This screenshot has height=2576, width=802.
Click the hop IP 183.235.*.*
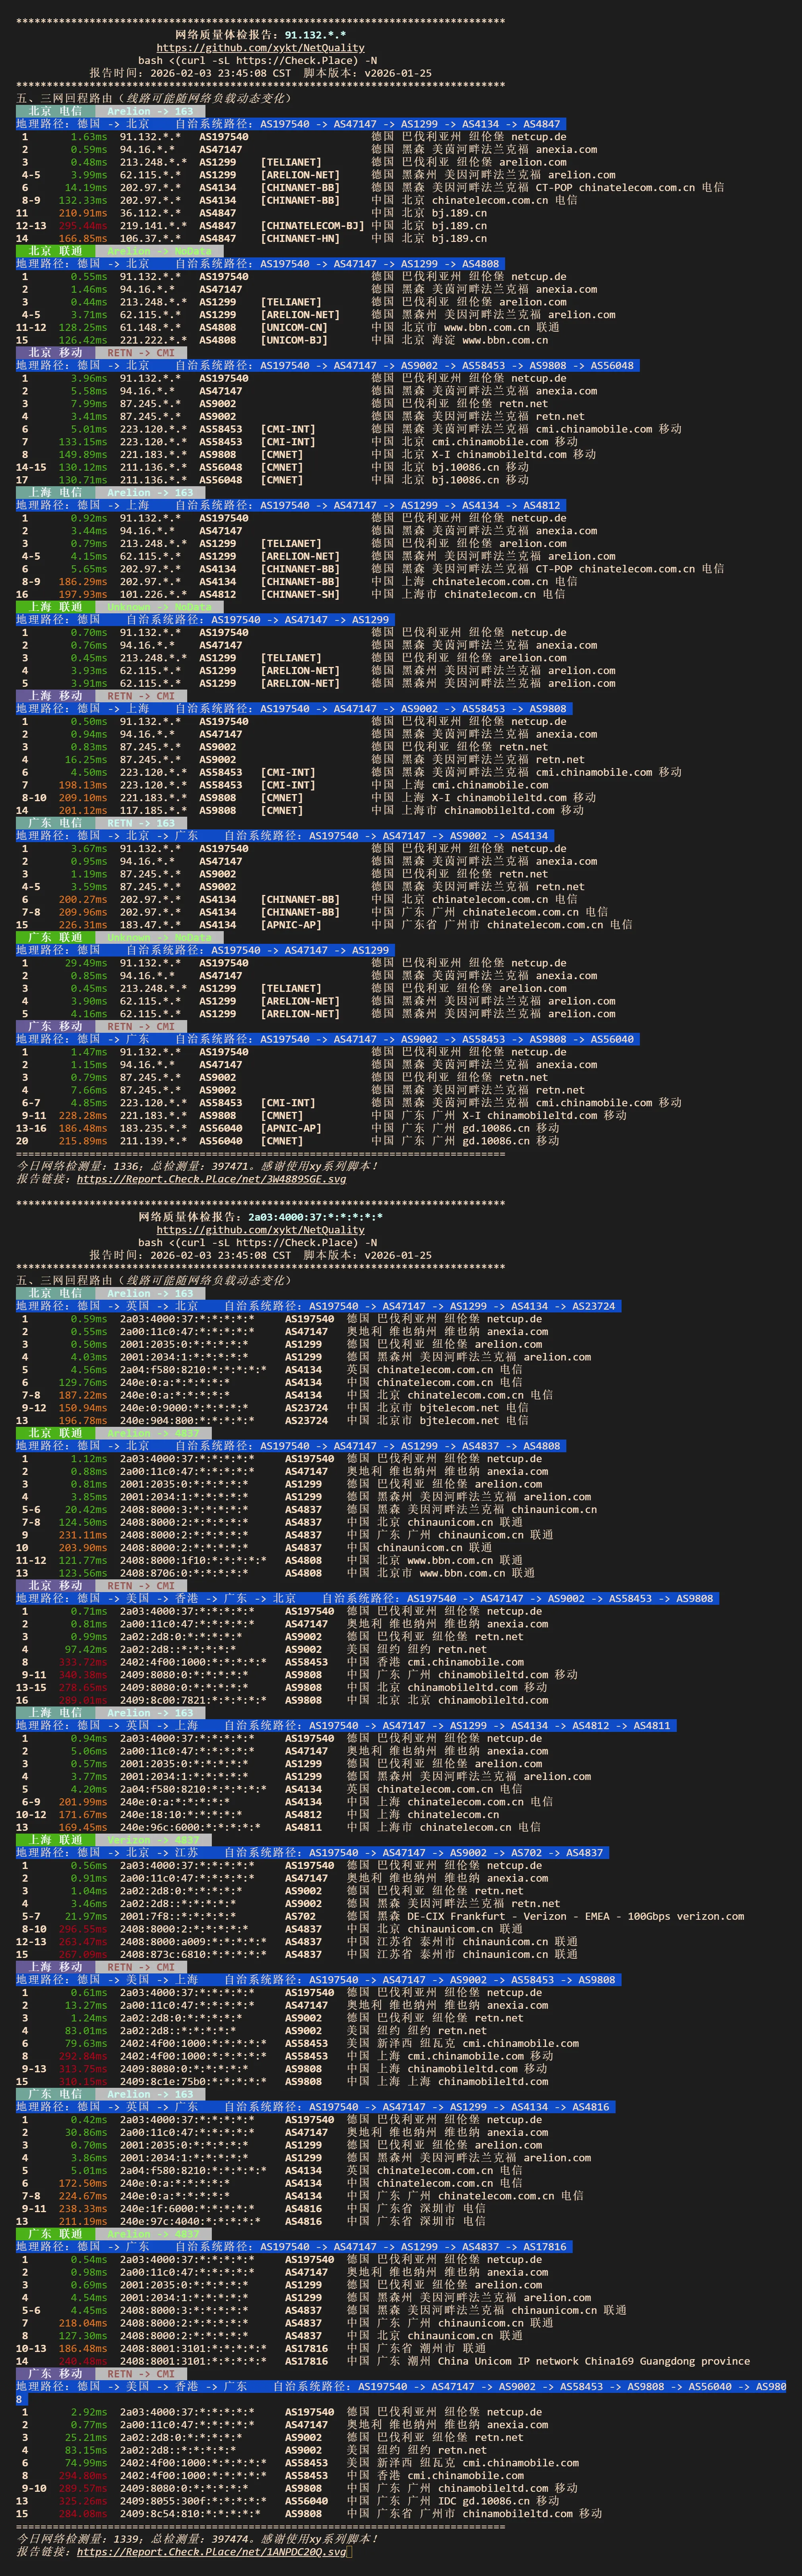(153, 1128)
